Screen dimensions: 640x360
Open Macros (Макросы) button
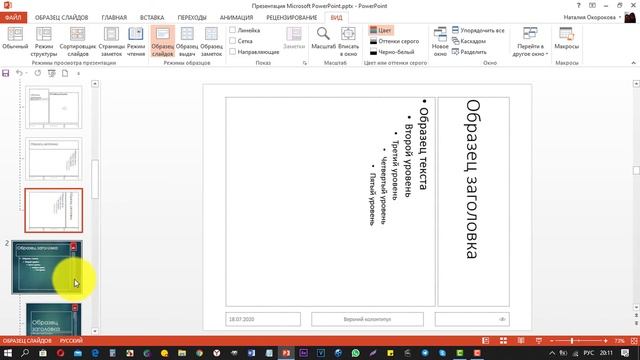(567, 39)
